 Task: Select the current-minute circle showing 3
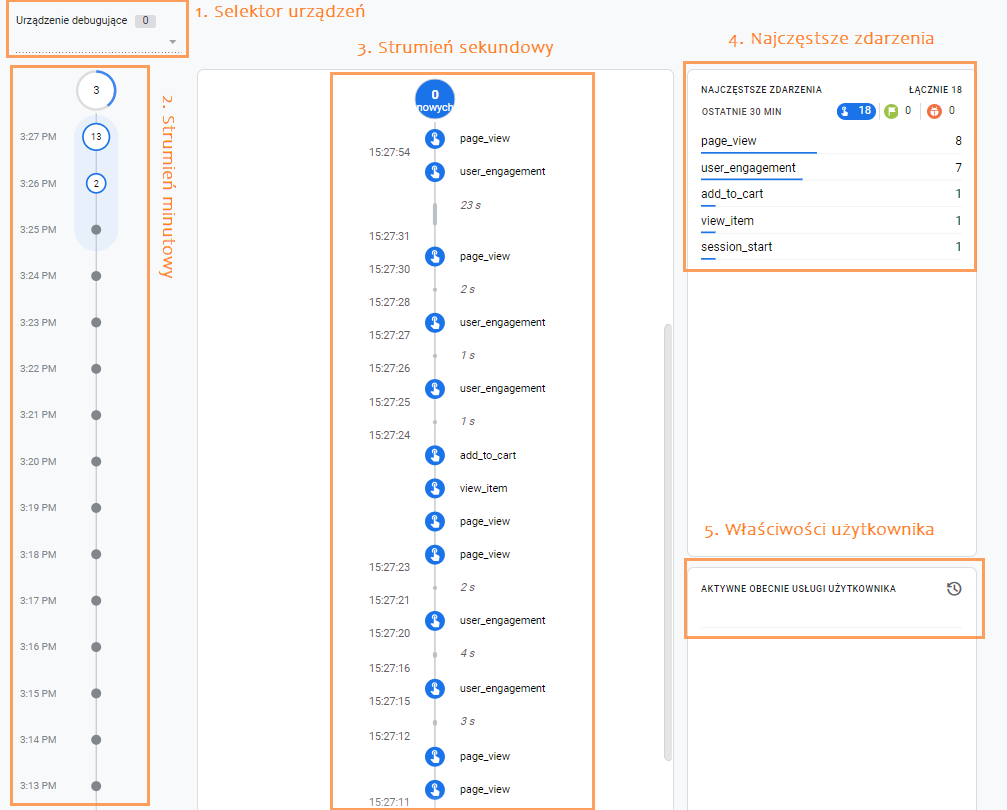[x=96, y=90]
